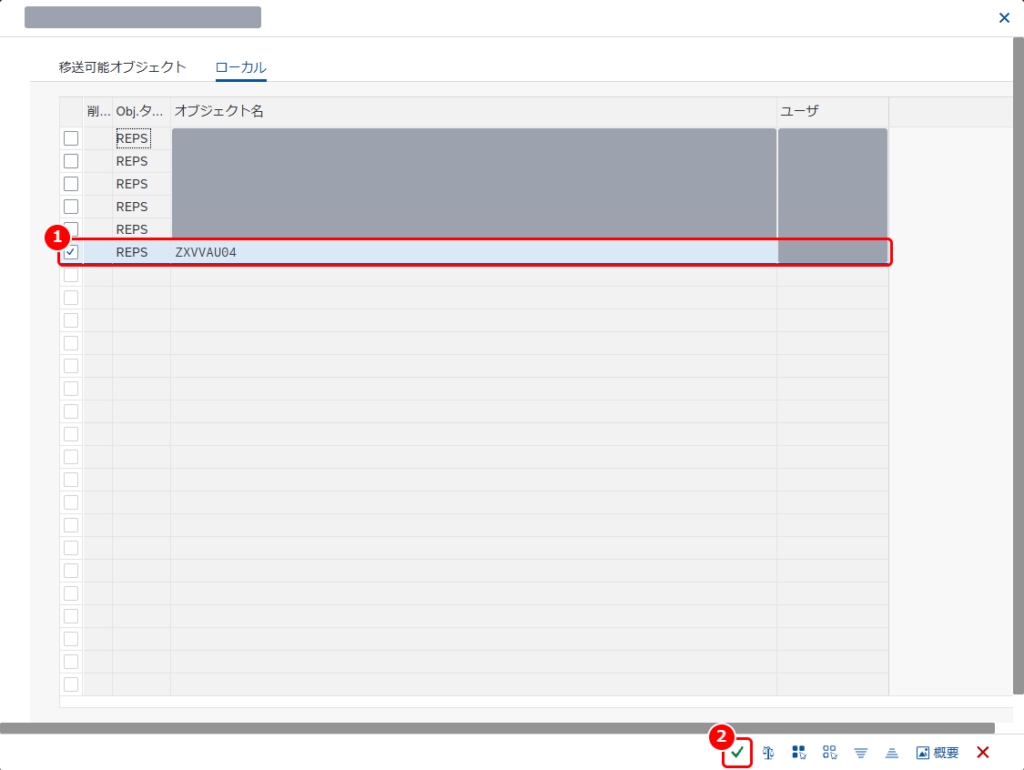Select all entries with filled-squares icon
The height and width of the screenshot is (770, 1024).
pos(799,752)
